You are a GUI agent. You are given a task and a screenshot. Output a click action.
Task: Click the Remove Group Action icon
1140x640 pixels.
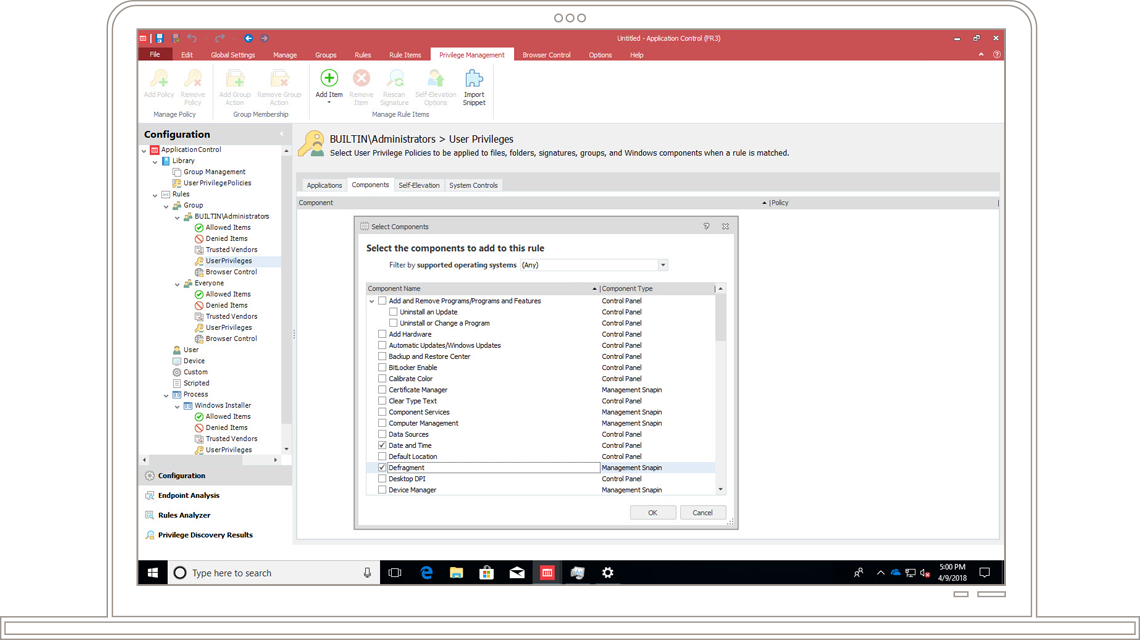coord(279,79)
